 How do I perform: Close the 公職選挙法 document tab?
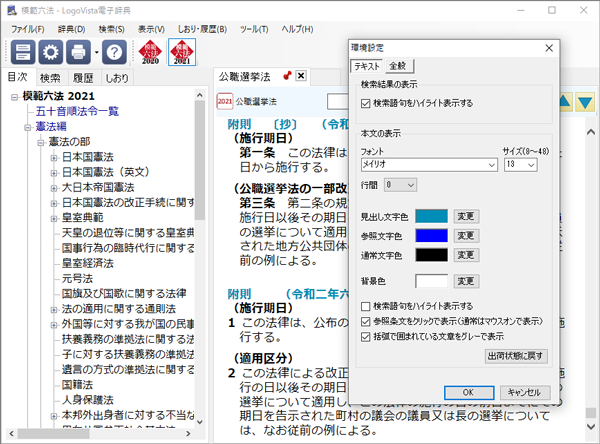click(301, 76)
